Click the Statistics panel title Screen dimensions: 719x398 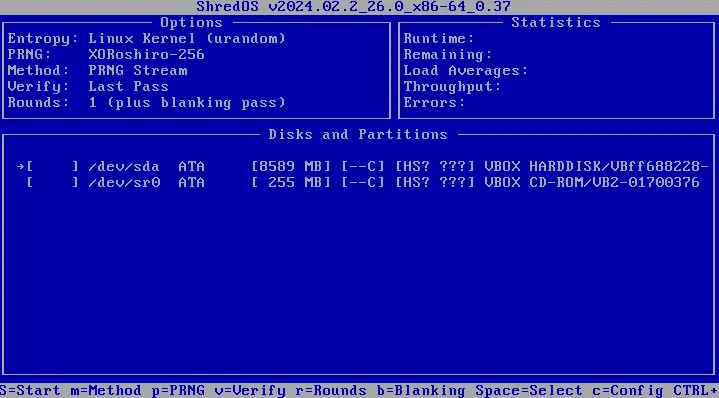click(x=556, y=22)
